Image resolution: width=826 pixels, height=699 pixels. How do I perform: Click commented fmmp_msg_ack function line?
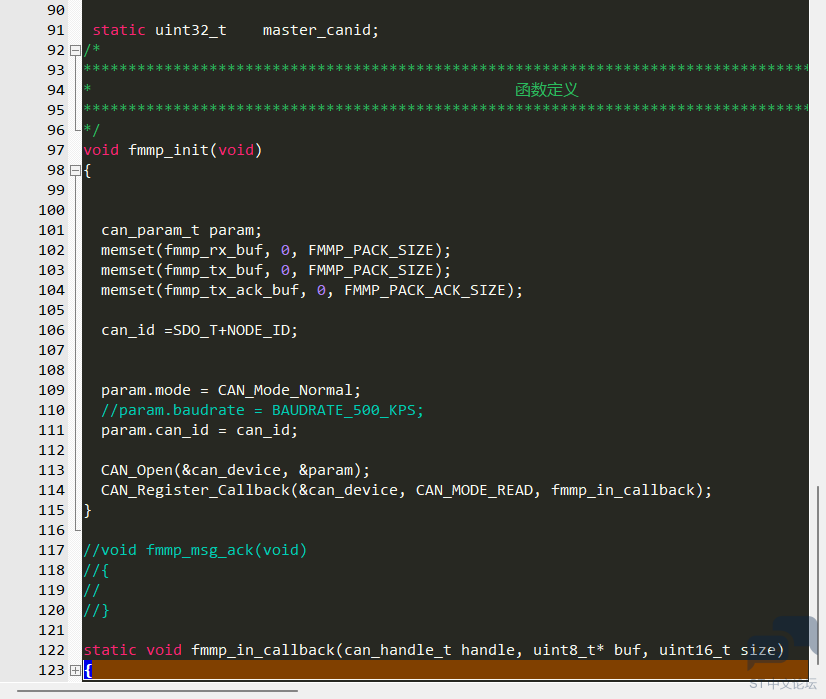[x=195, y=550]
